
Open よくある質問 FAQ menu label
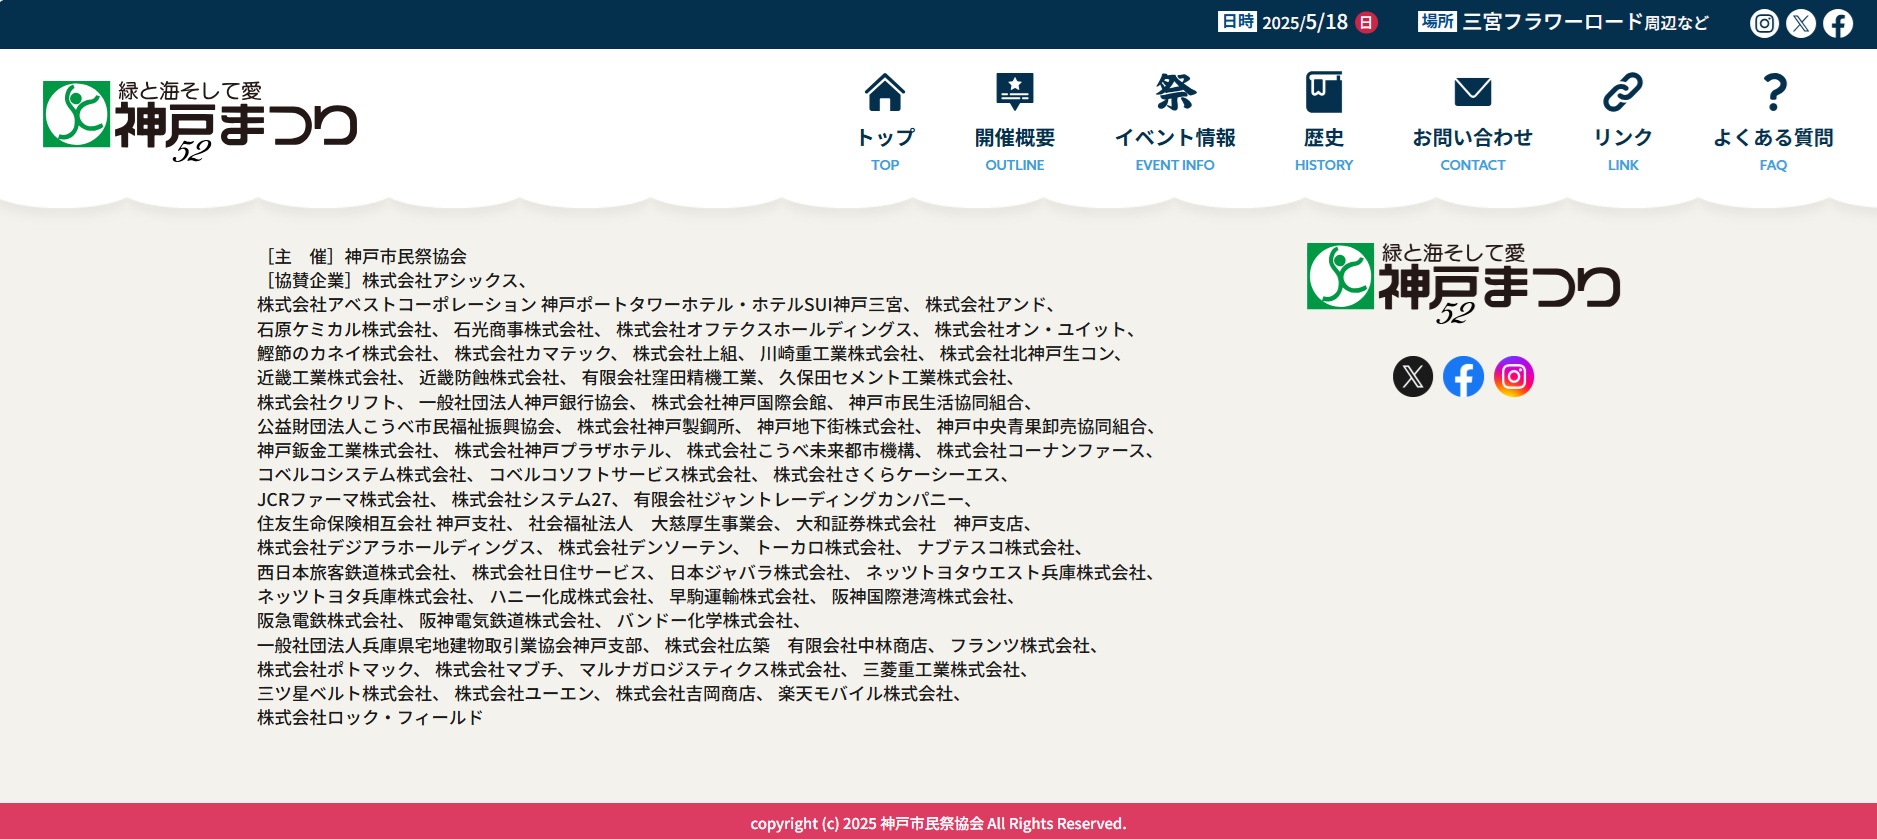point(1774,150)
